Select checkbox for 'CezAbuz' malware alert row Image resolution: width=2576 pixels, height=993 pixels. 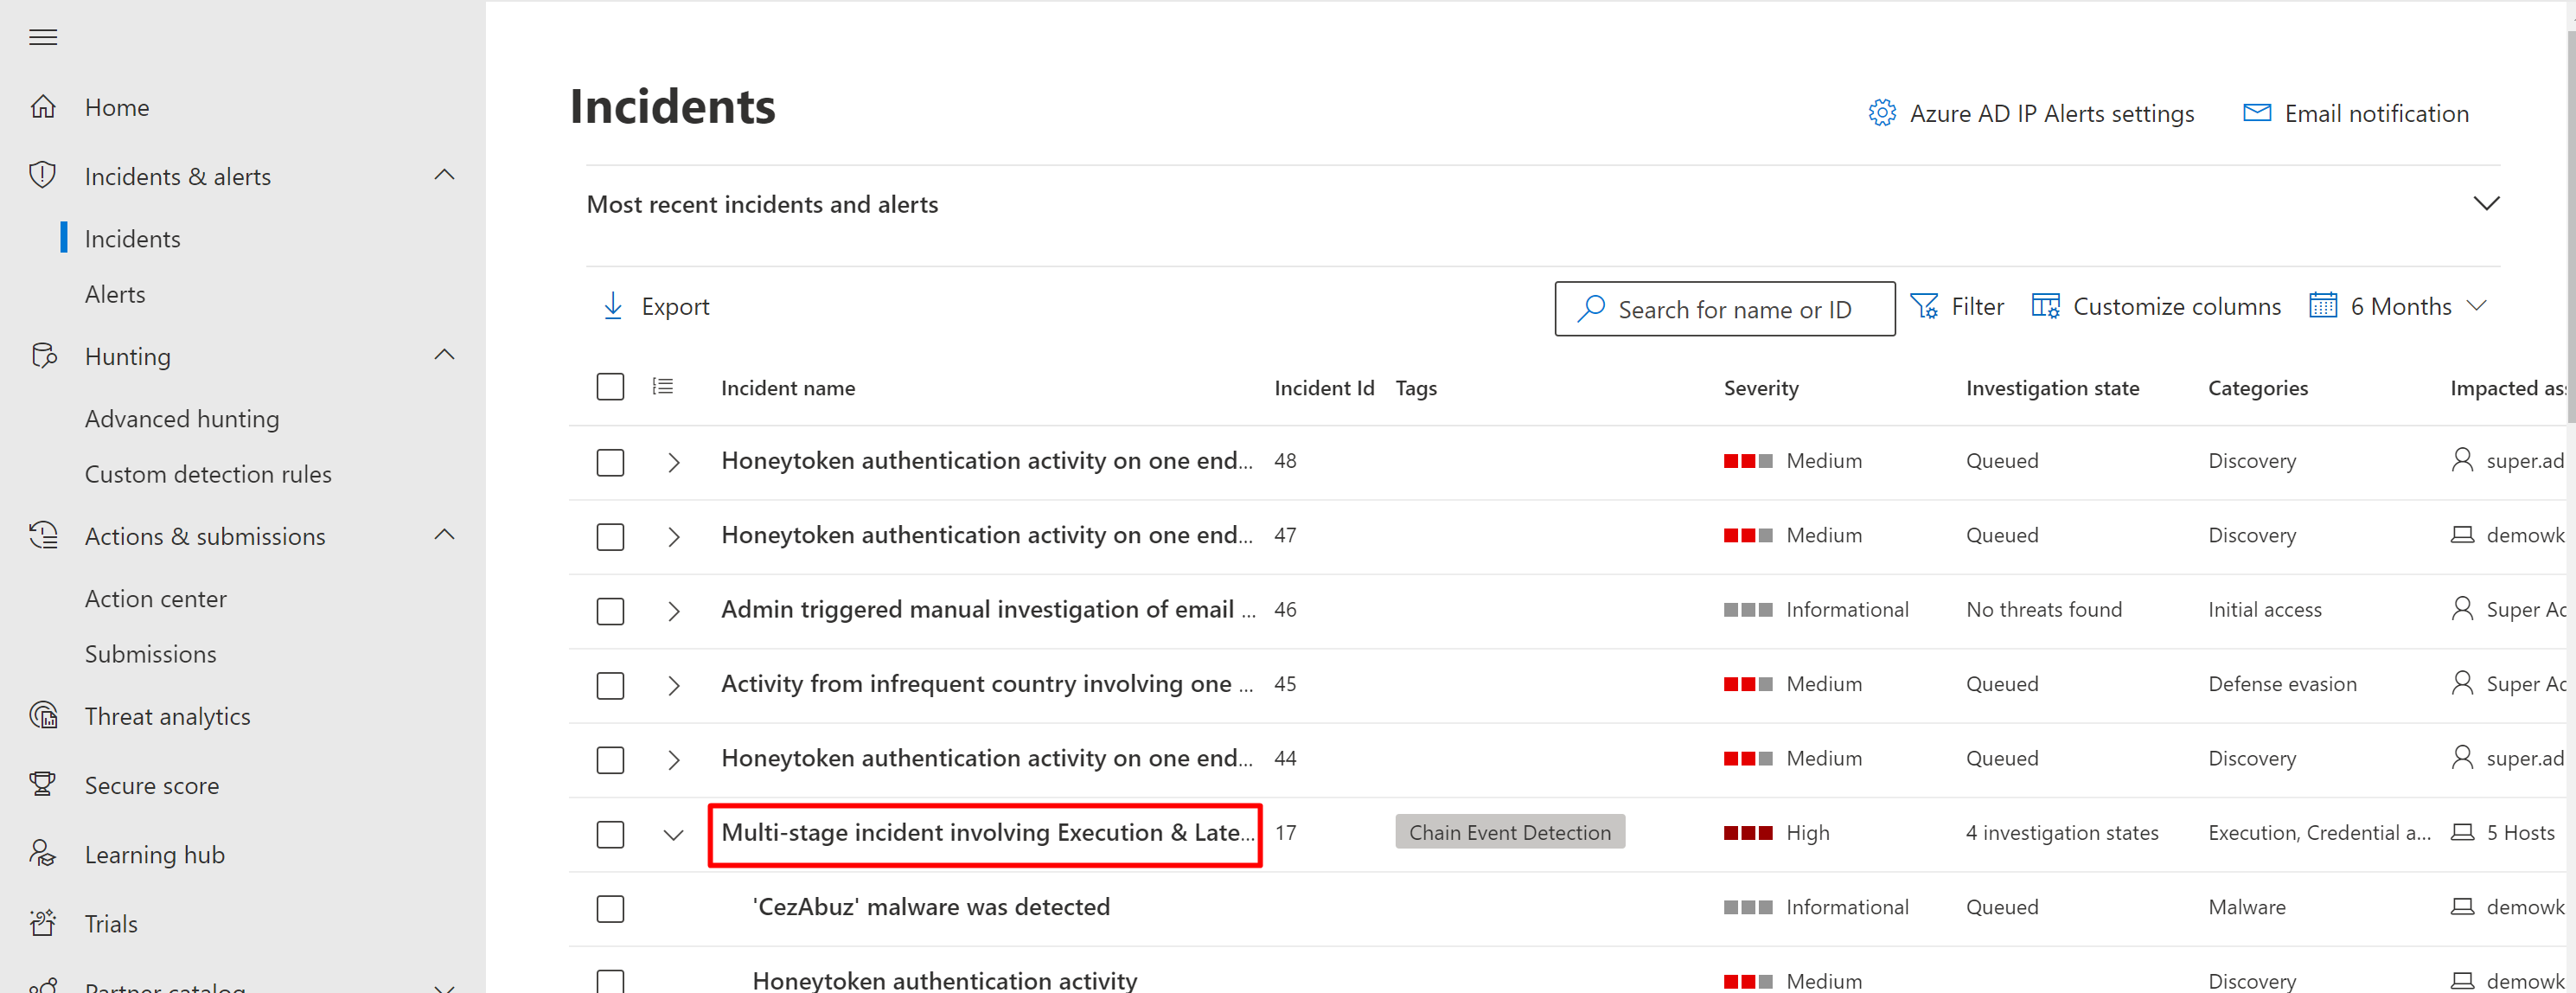click(610, 908)
